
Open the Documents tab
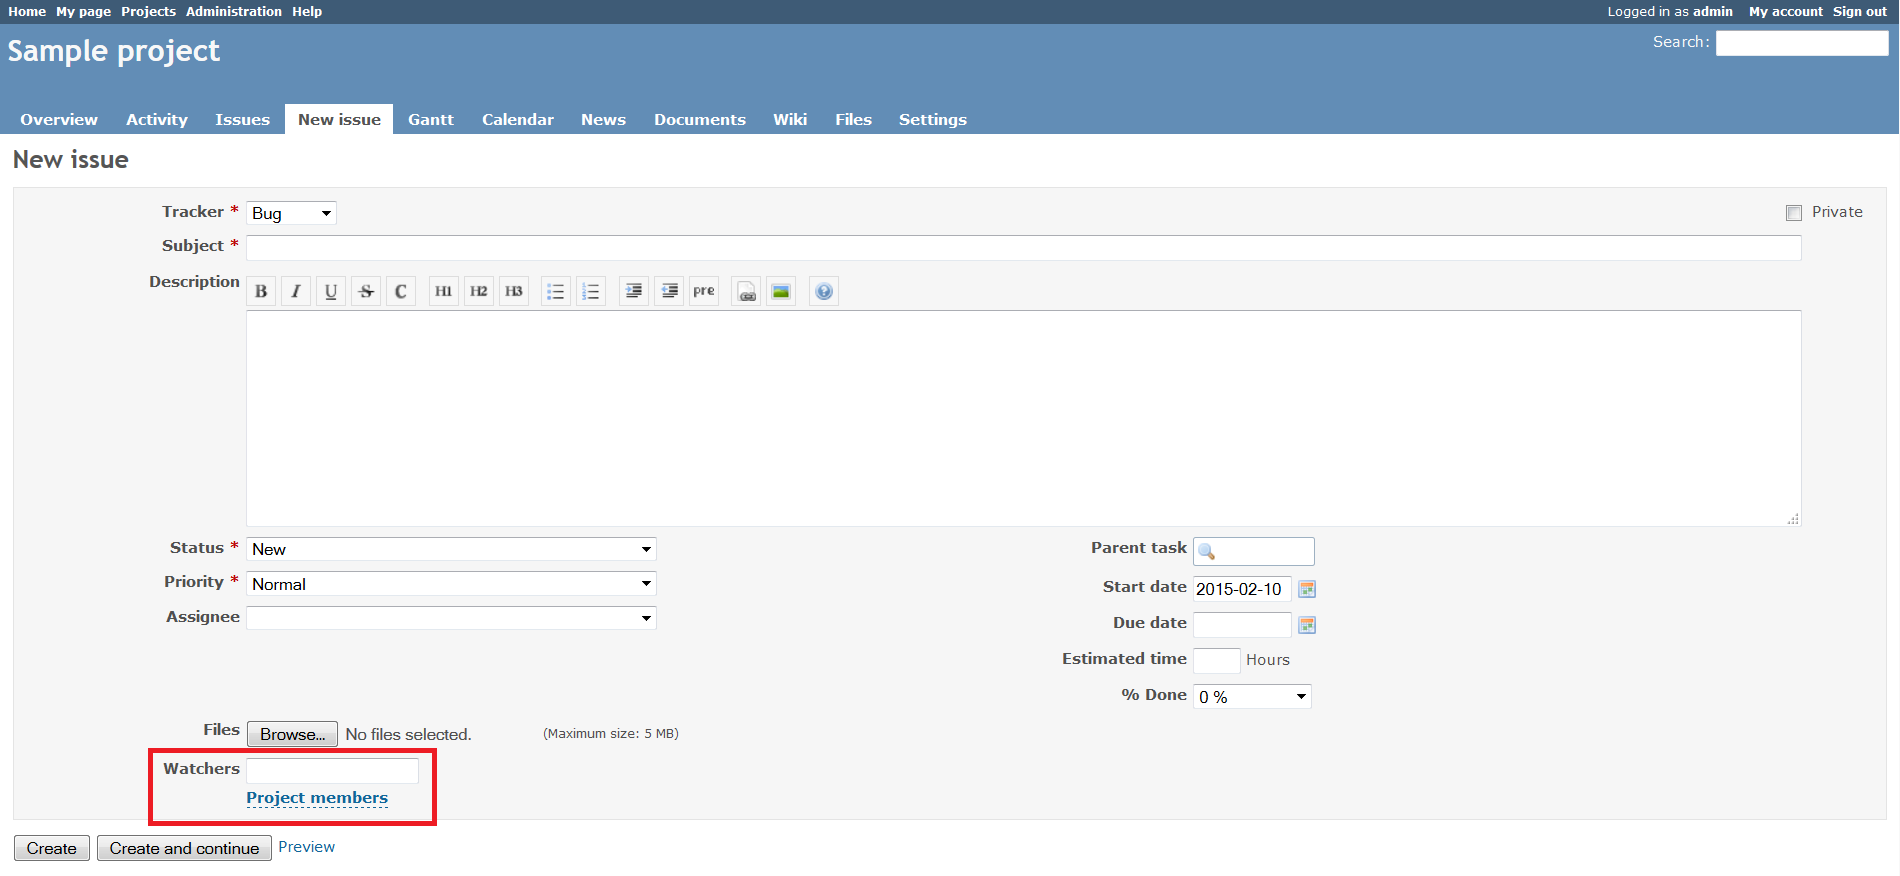(700, 119)
